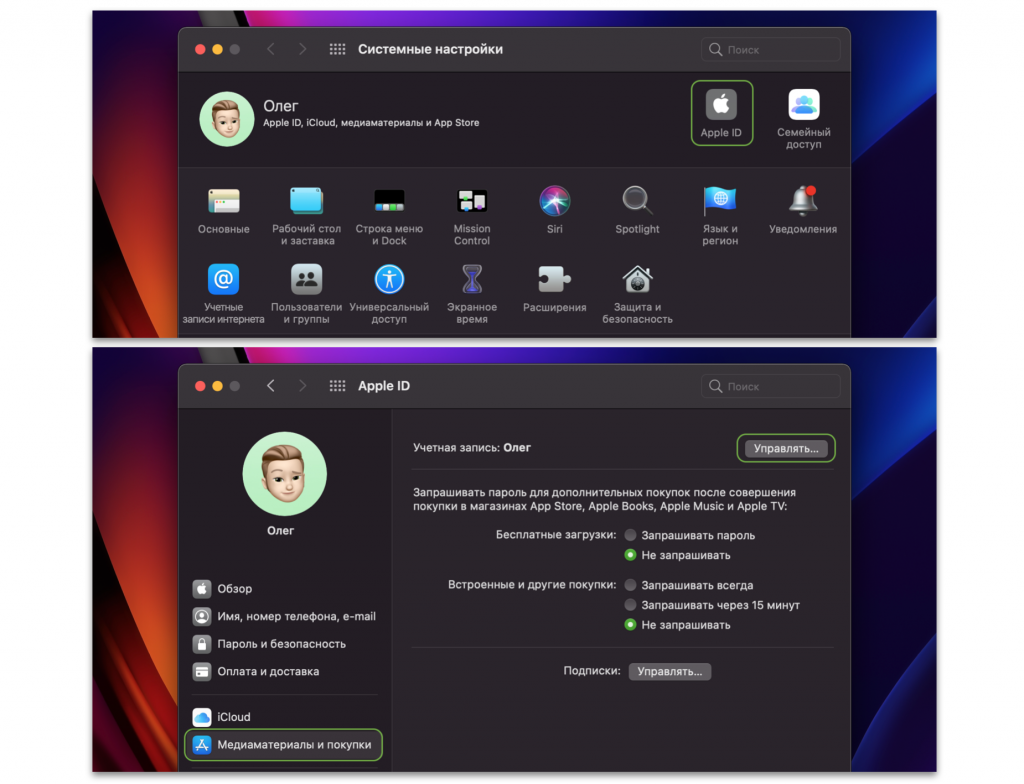Open Siri preferences
Viewport: 1024px width, 784px height.
(554, 210)
